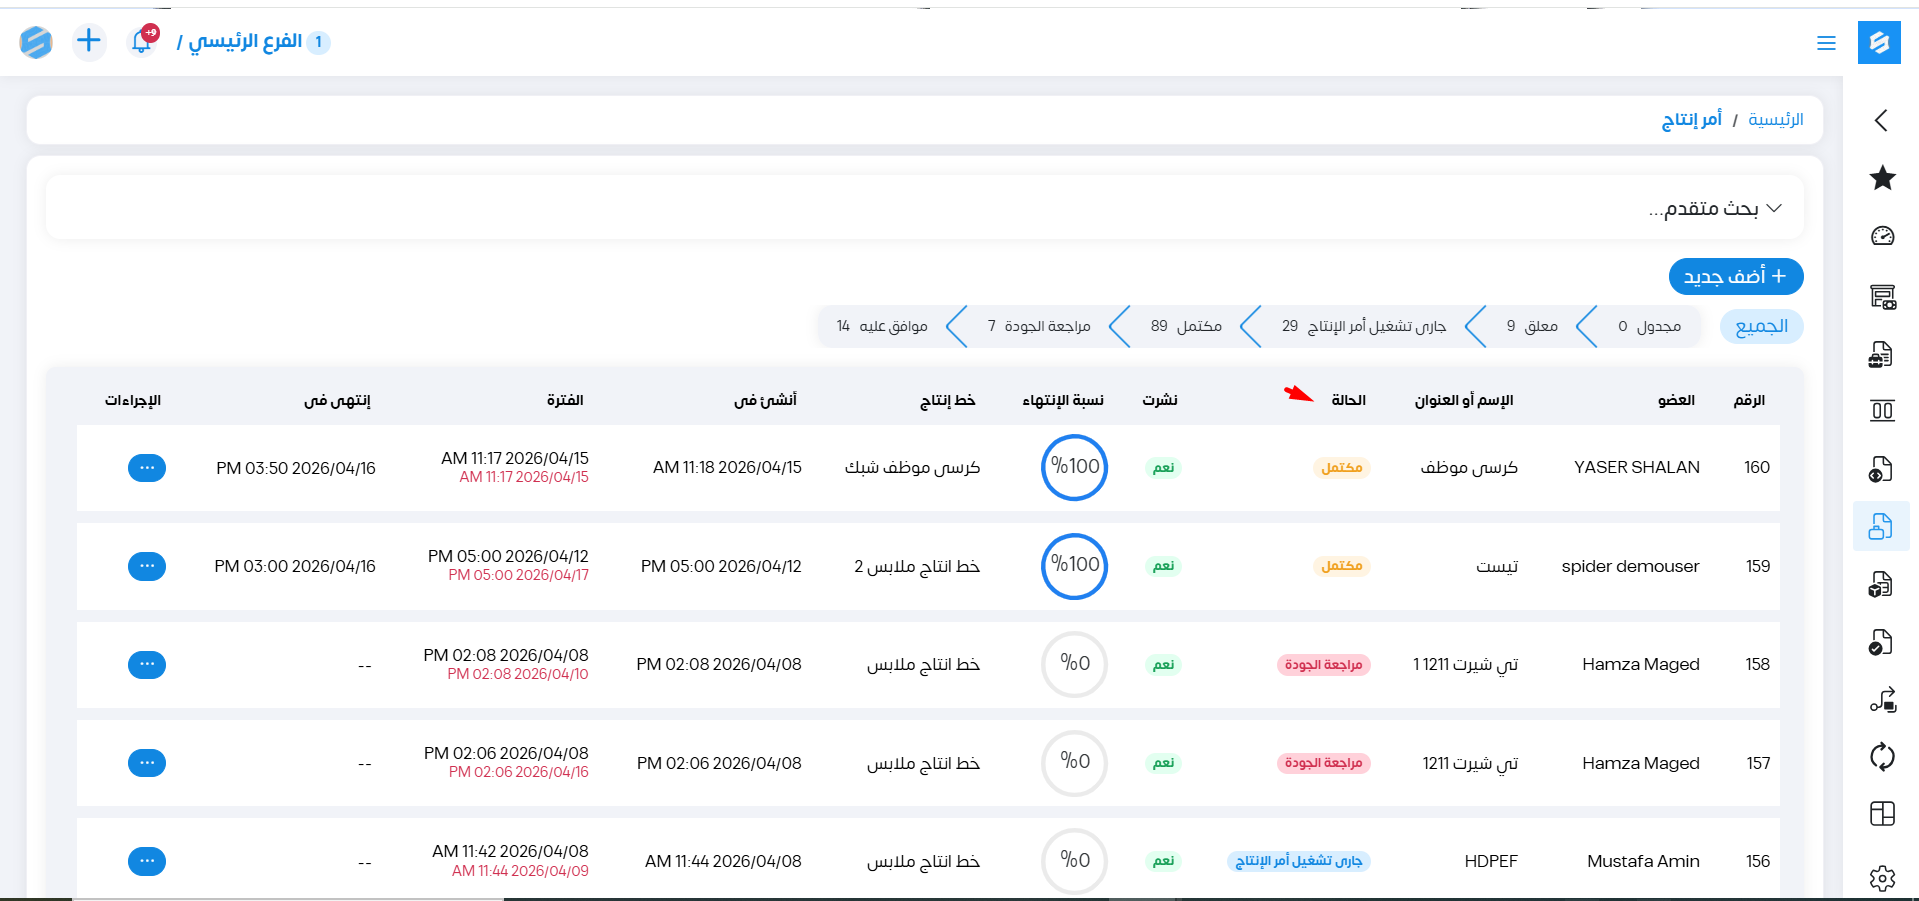Open the favorites star icon in sidebar
The height and width of the screenshot is (901, 1919).
(1882, 178)
